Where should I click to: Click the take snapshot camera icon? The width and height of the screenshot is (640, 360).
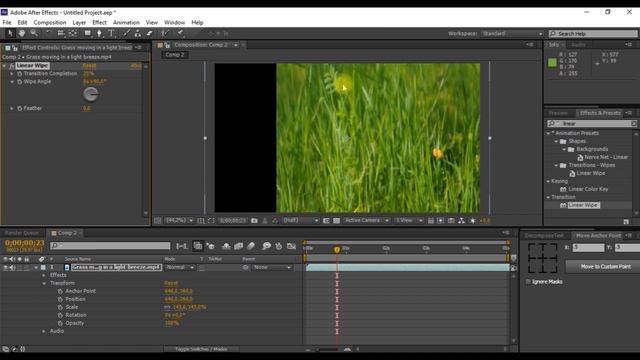pyautogui.click(x=254, y=220)
